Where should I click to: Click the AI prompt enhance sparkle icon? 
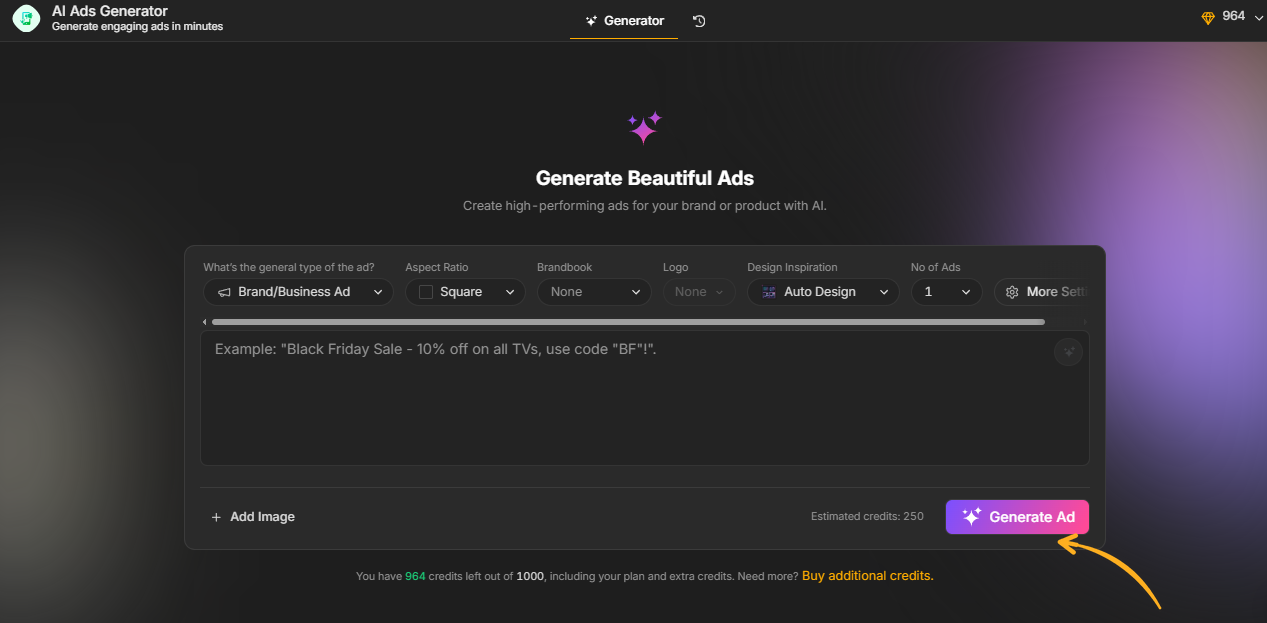pos(1068,352)
